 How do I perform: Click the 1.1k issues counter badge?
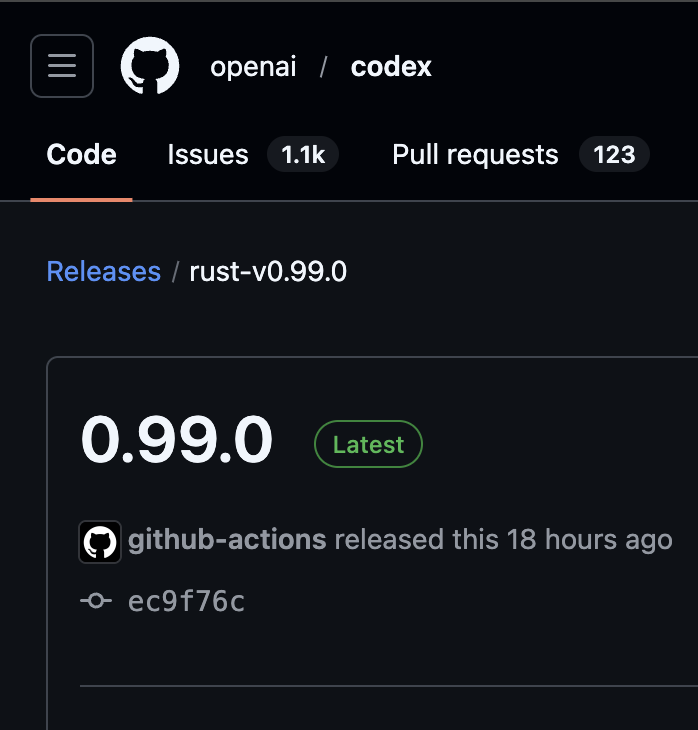coord(303,155)
